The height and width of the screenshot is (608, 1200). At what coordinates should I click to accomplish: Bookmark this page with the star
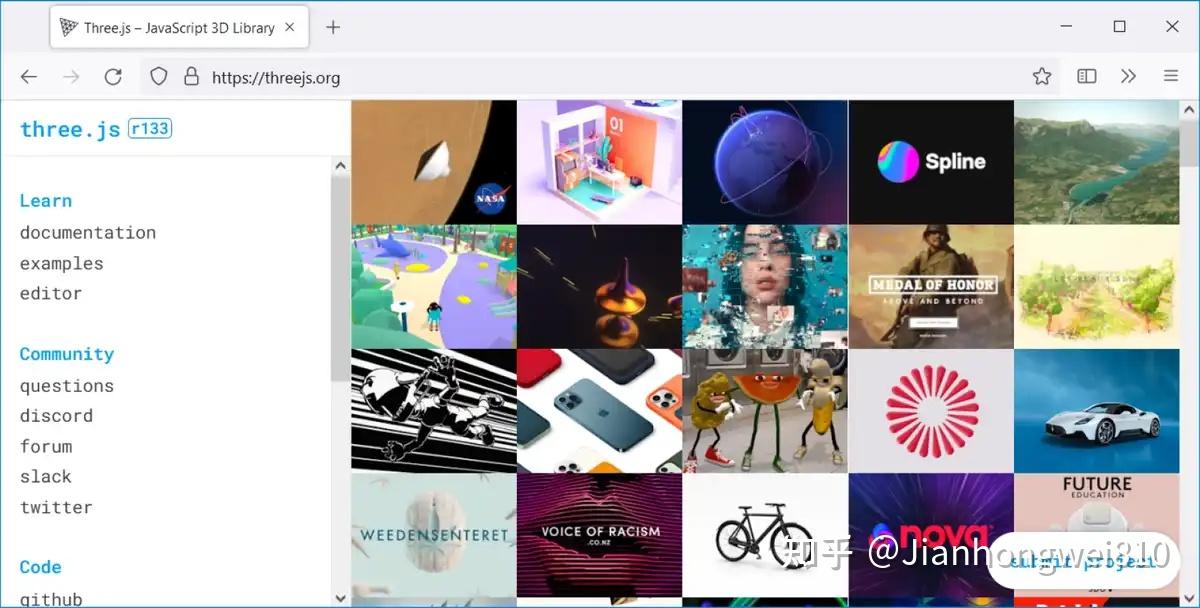coord(1042,77)
